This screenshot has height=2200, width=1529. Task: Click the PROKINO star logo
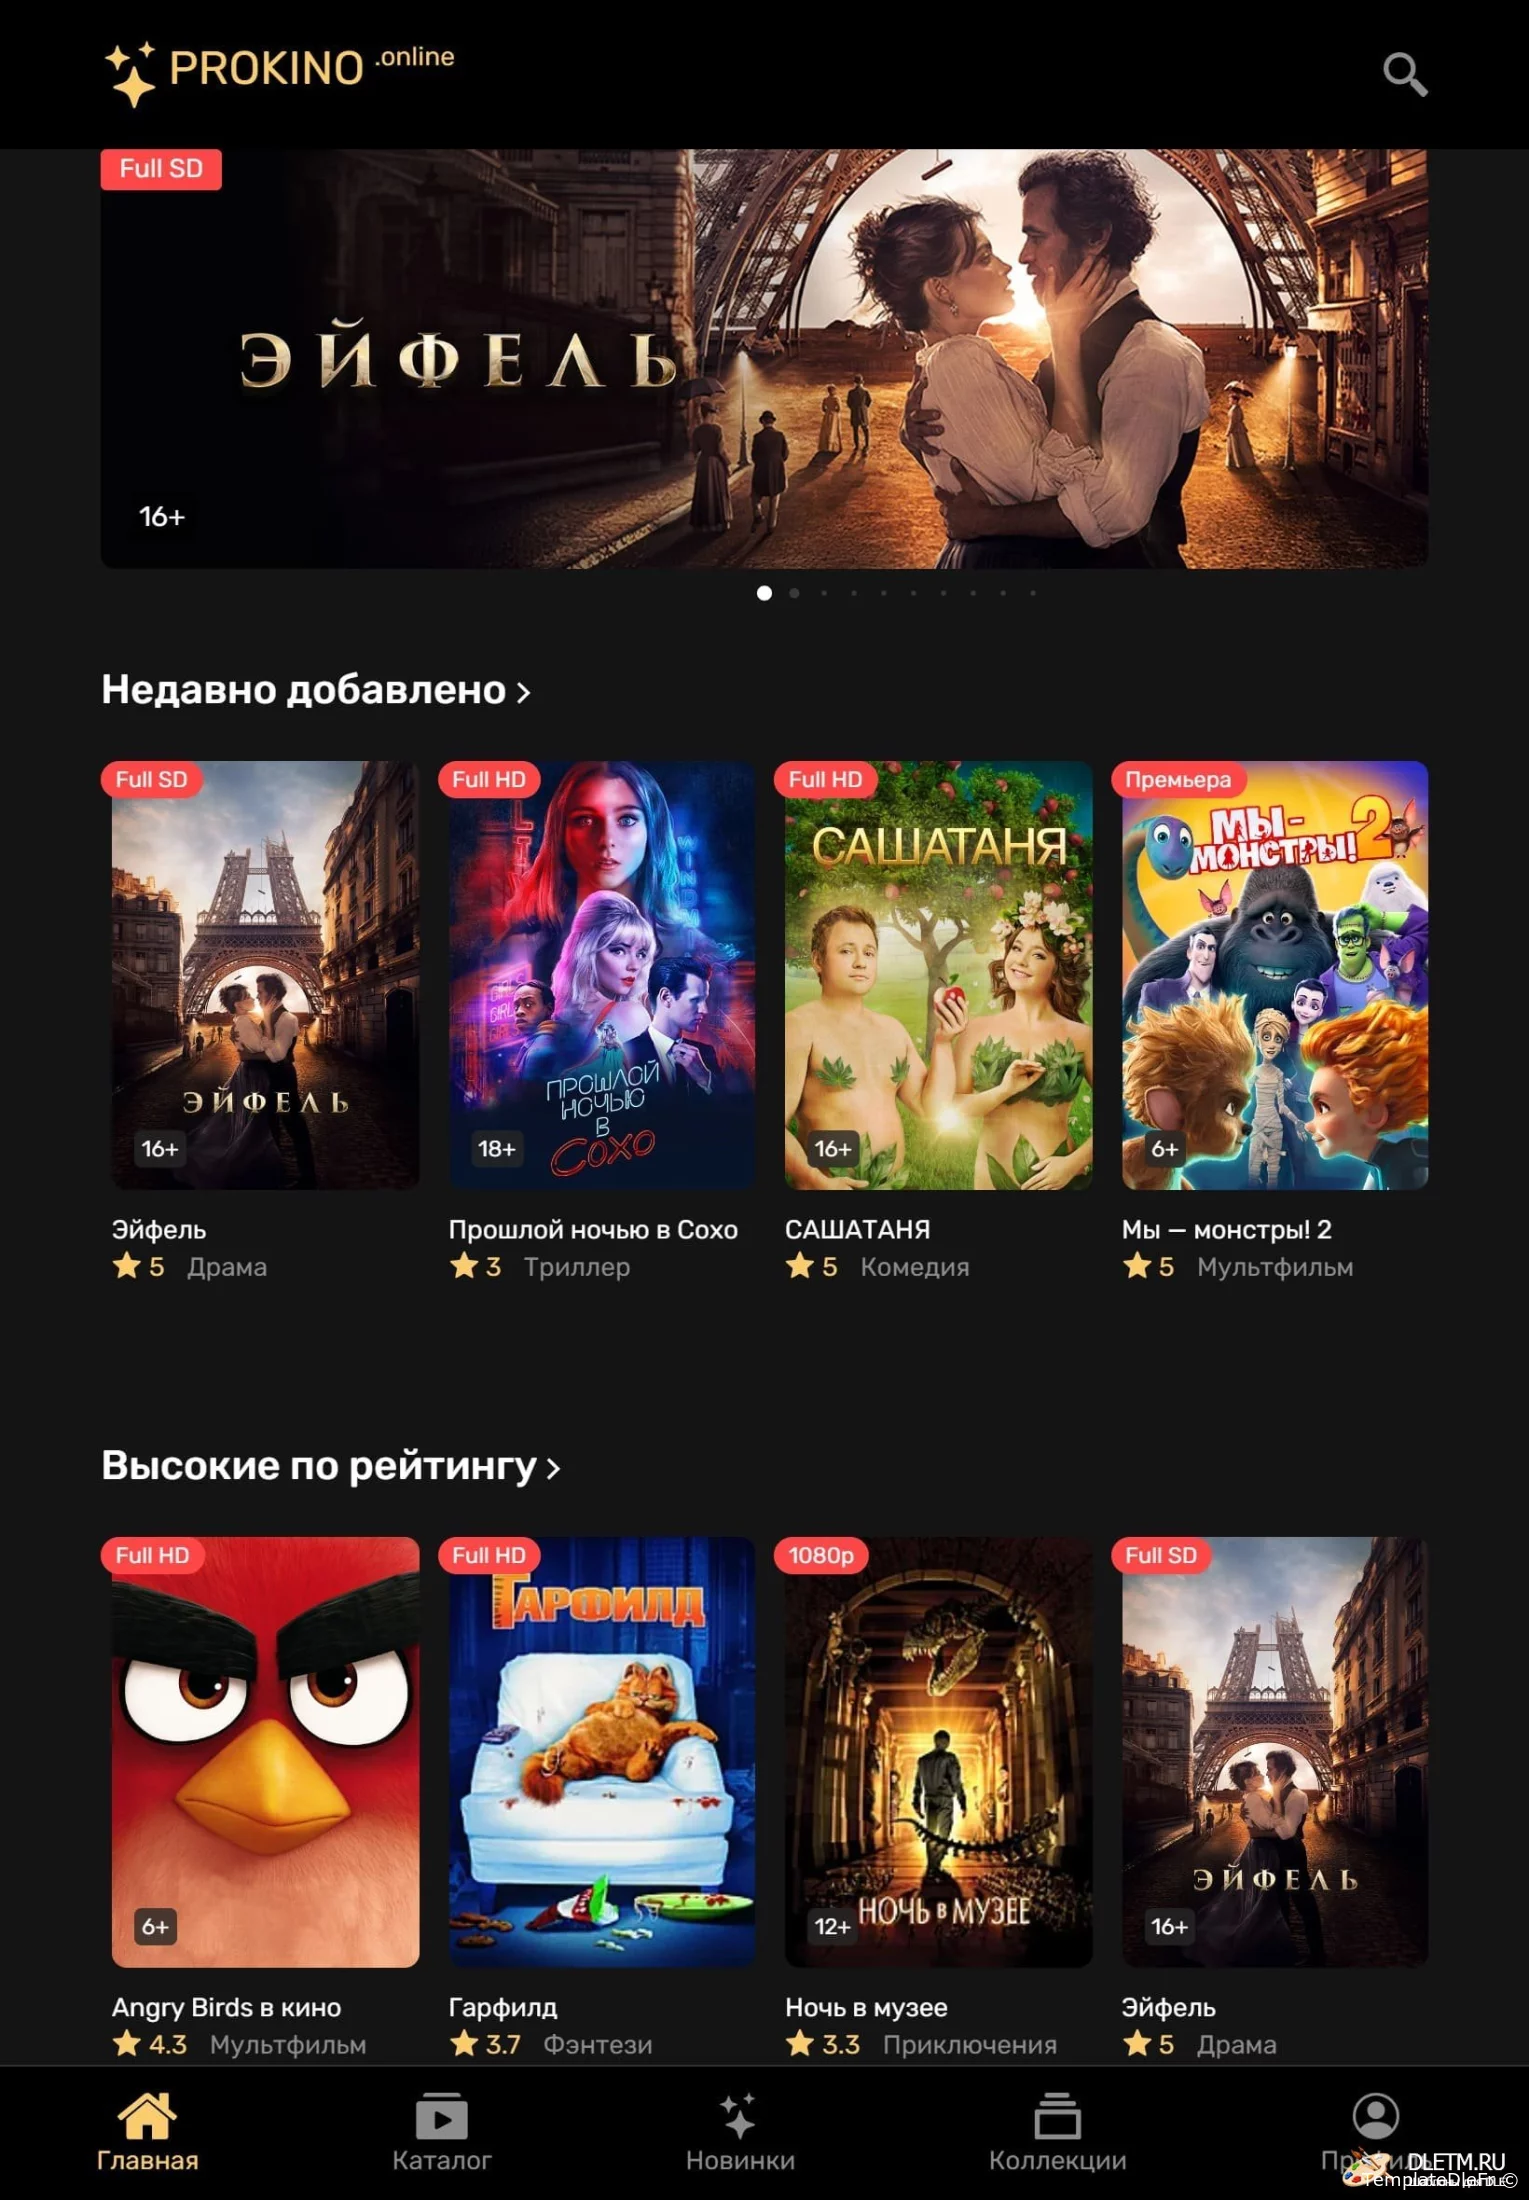click(x=130, y=74)
